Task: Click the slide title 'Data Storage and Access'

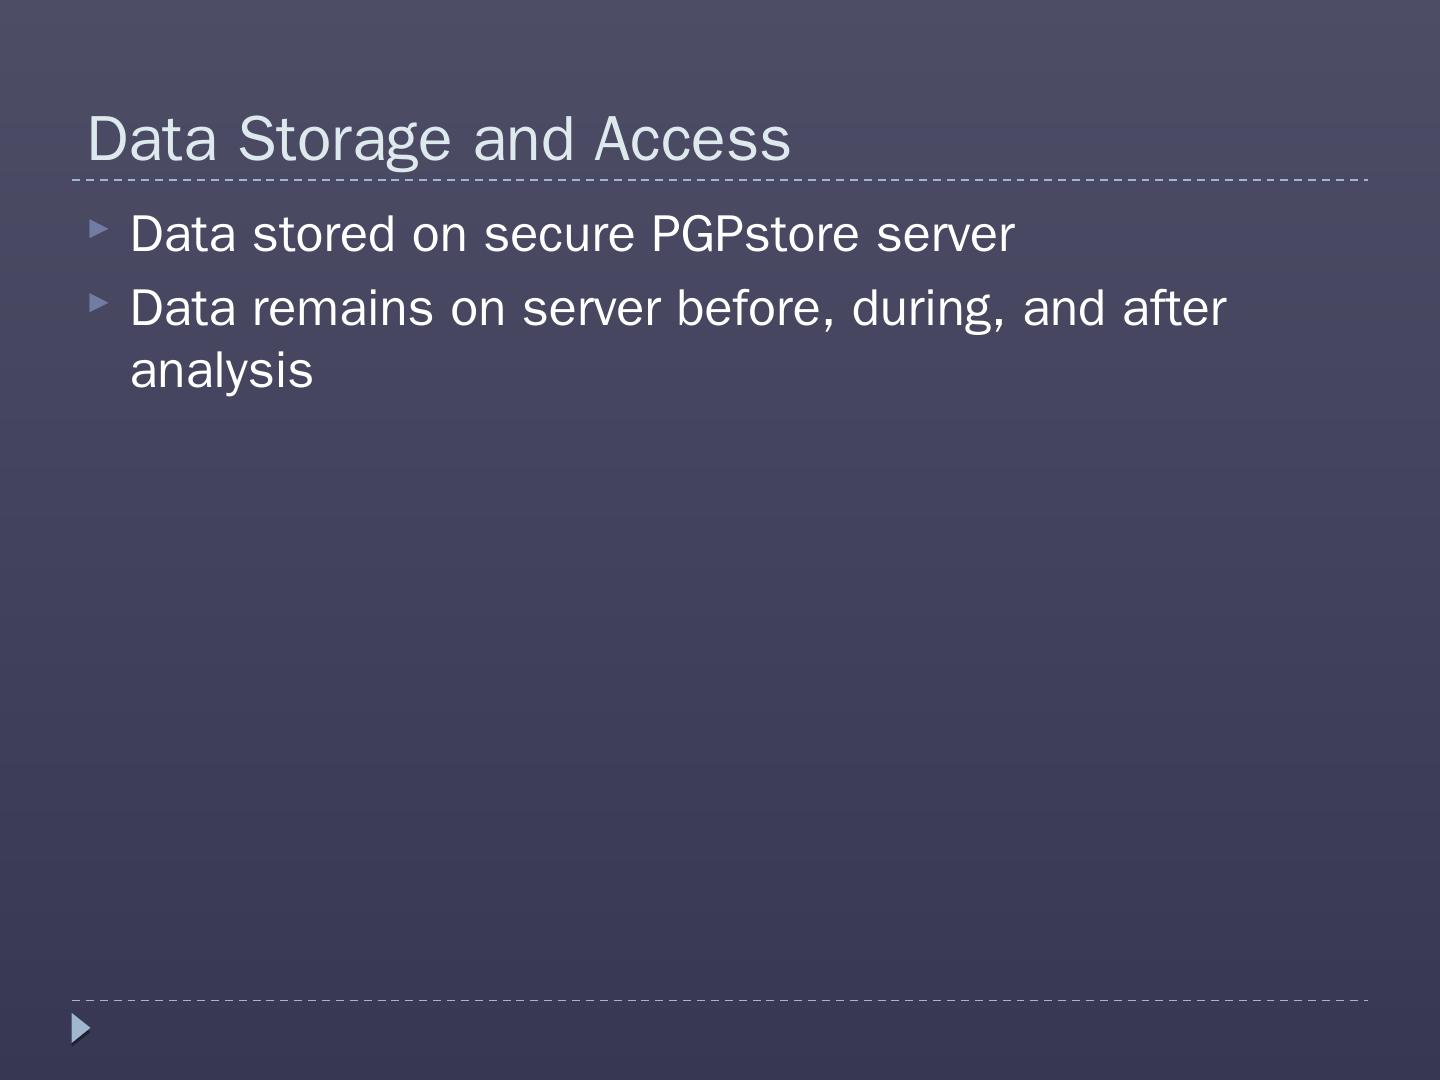Action: (x=439, y=138)
